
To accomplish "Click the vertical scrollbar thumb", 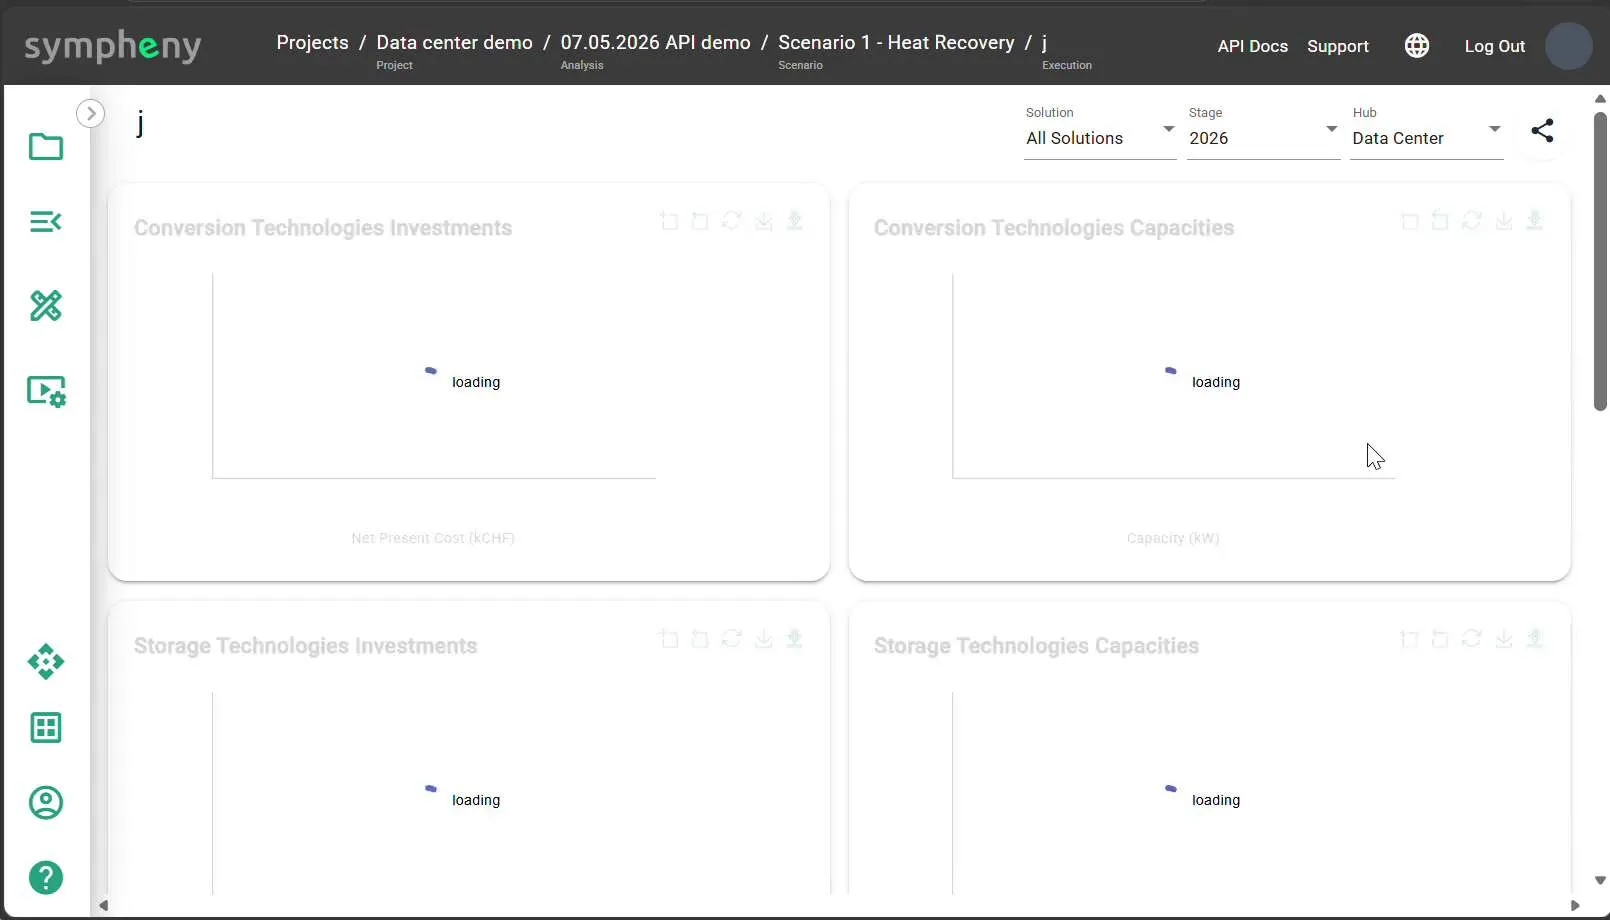I will (x=1600, y=261).
